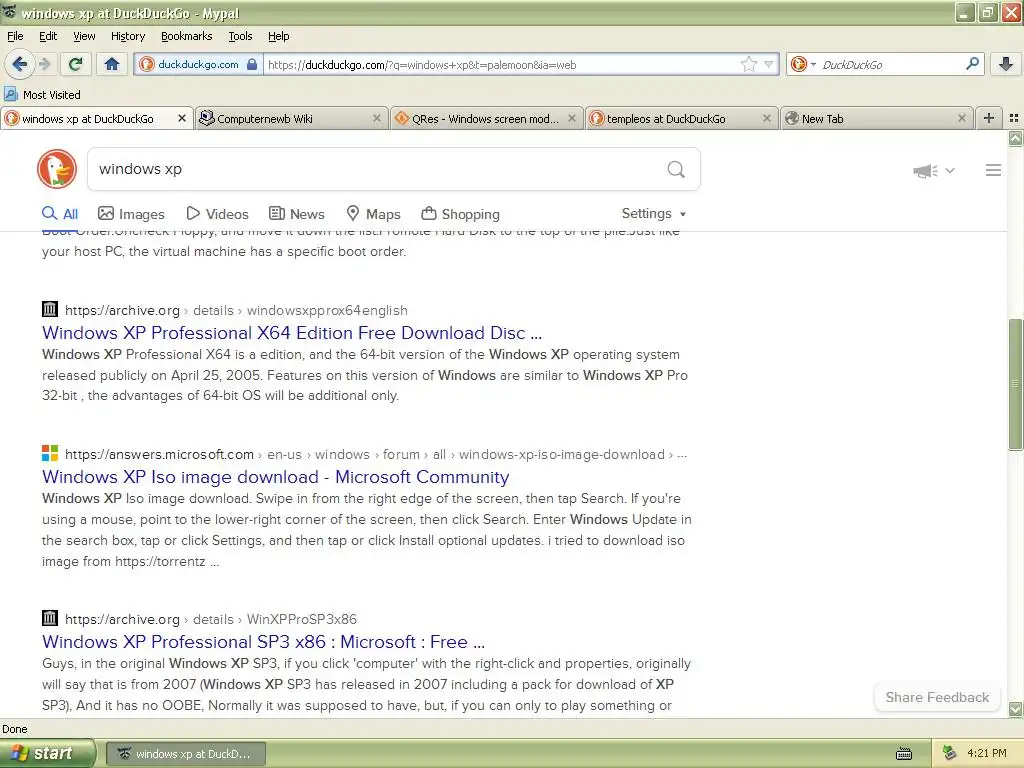
Task: Open the Tools menu
Action: tap(240, 36)
